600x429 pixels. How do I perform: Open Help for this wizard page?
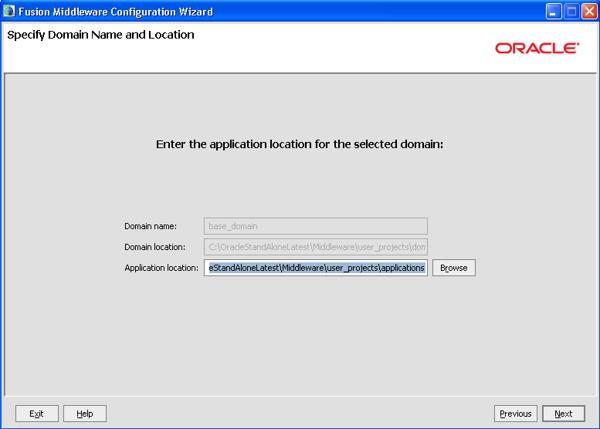(85, 413)
